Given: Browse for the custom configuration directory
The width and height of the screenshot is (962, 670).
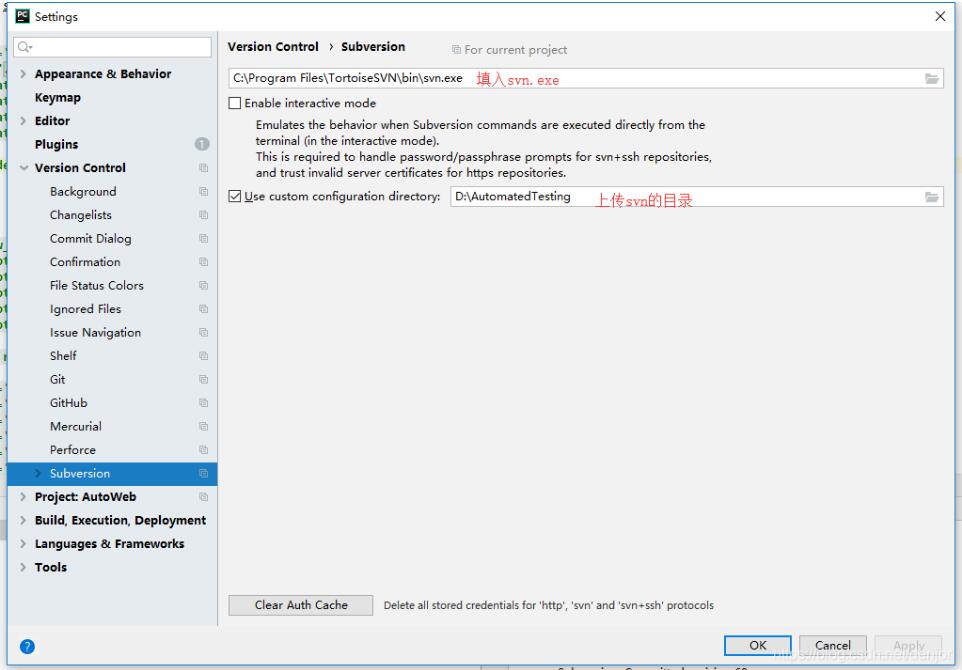Looking at the screenshot, I should point(932,196).
